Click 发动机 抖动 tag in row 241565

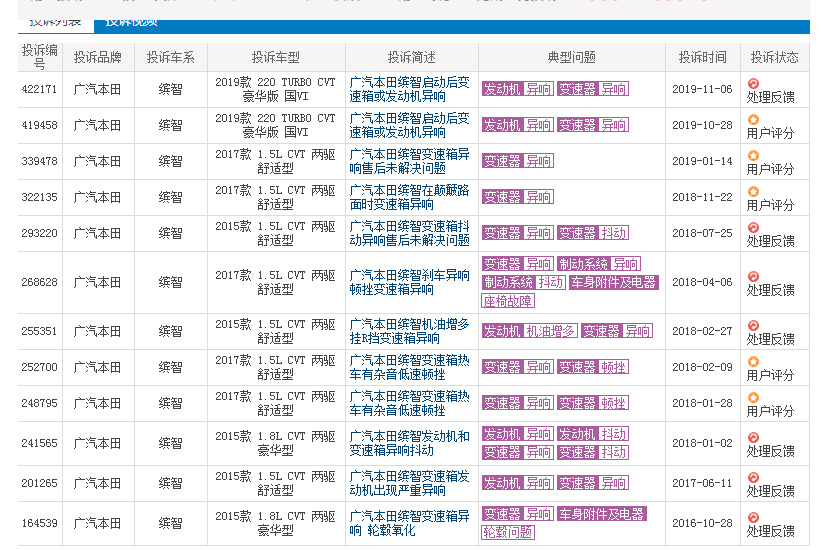click(x=593, y=434)
